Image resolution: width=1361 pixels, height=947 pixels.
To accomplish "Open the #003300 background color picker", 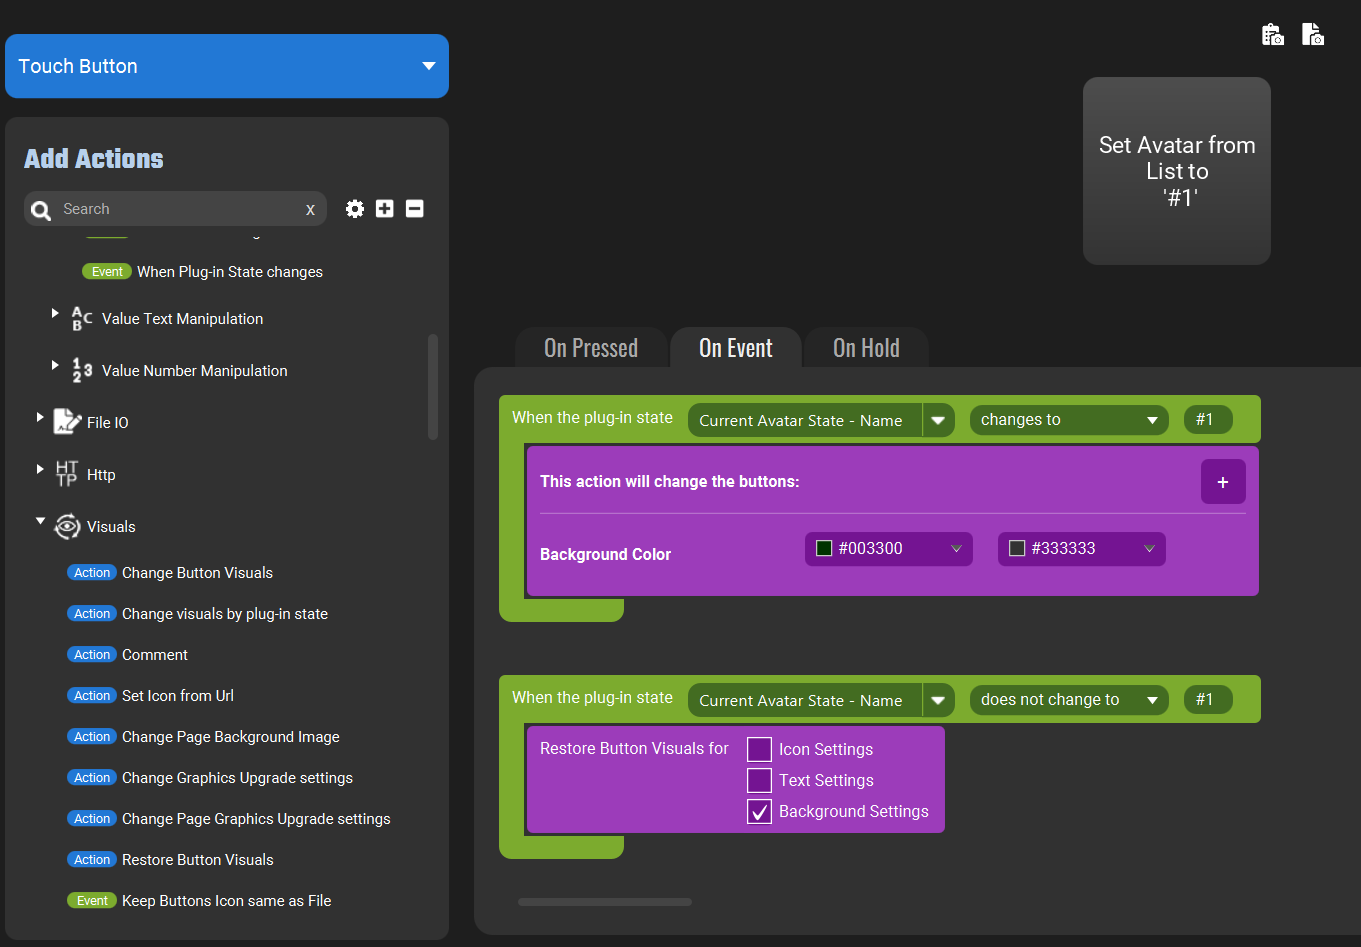I will (888, 548).
